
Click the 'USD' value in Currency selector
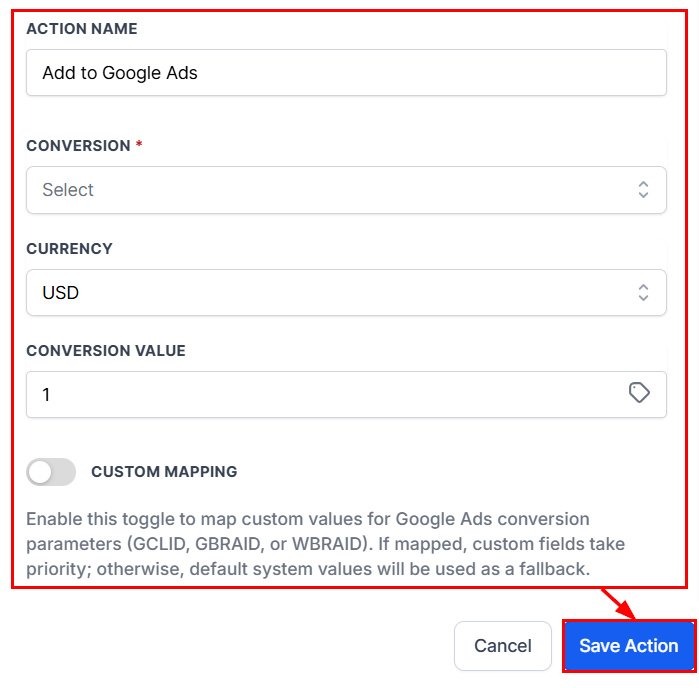pos(61,293)
